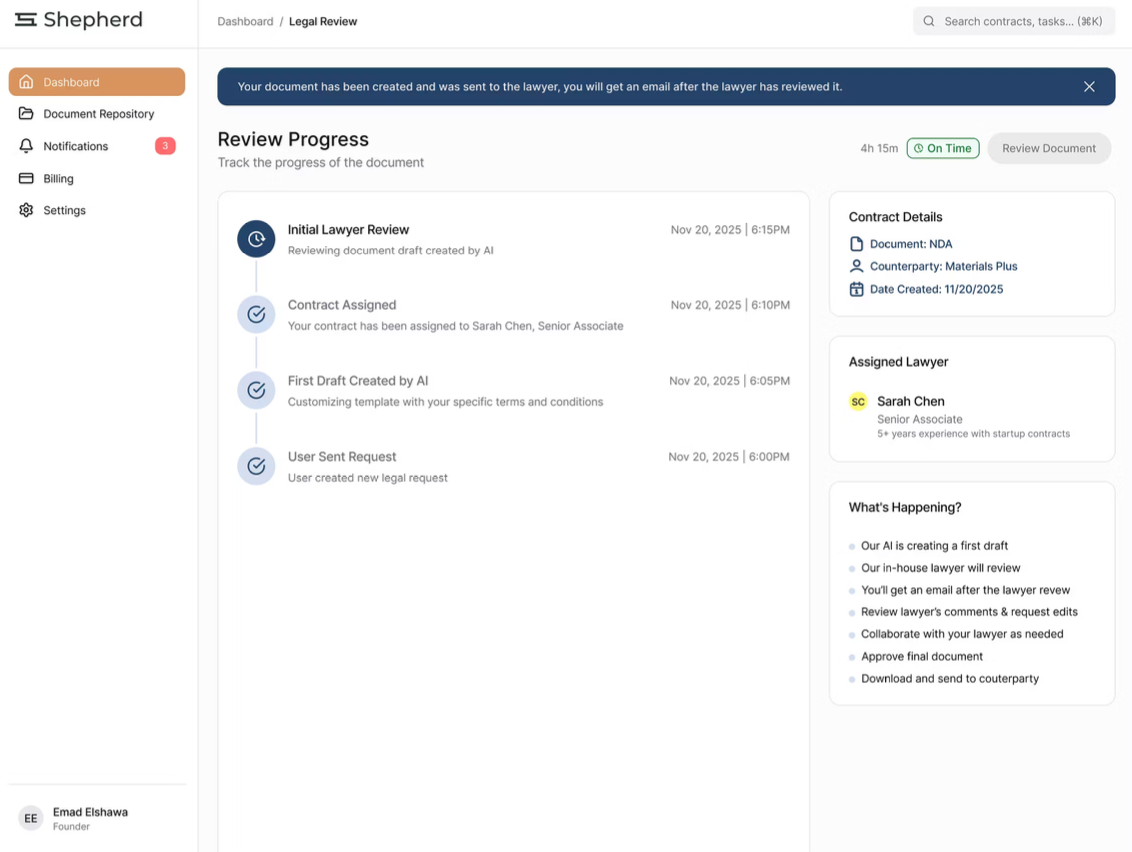Open Settings in the sidebar

[97, 210]
